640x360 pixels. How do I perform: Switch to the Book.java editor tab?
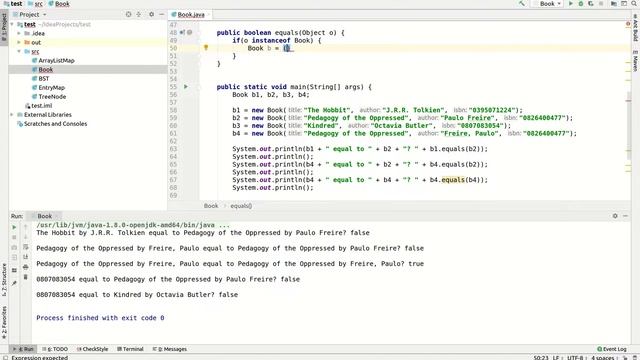coord(191,15)
